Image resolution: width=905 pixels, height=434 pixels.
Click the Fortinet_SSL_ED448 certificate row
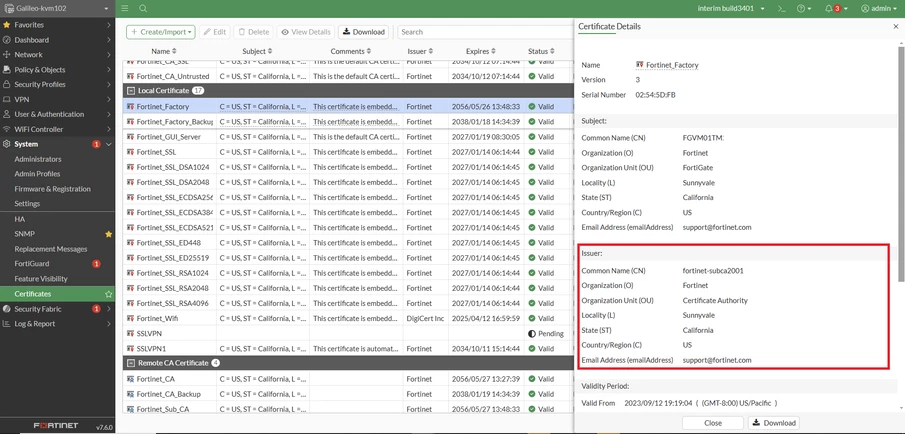pyautogui.click(x=349, y=242)
